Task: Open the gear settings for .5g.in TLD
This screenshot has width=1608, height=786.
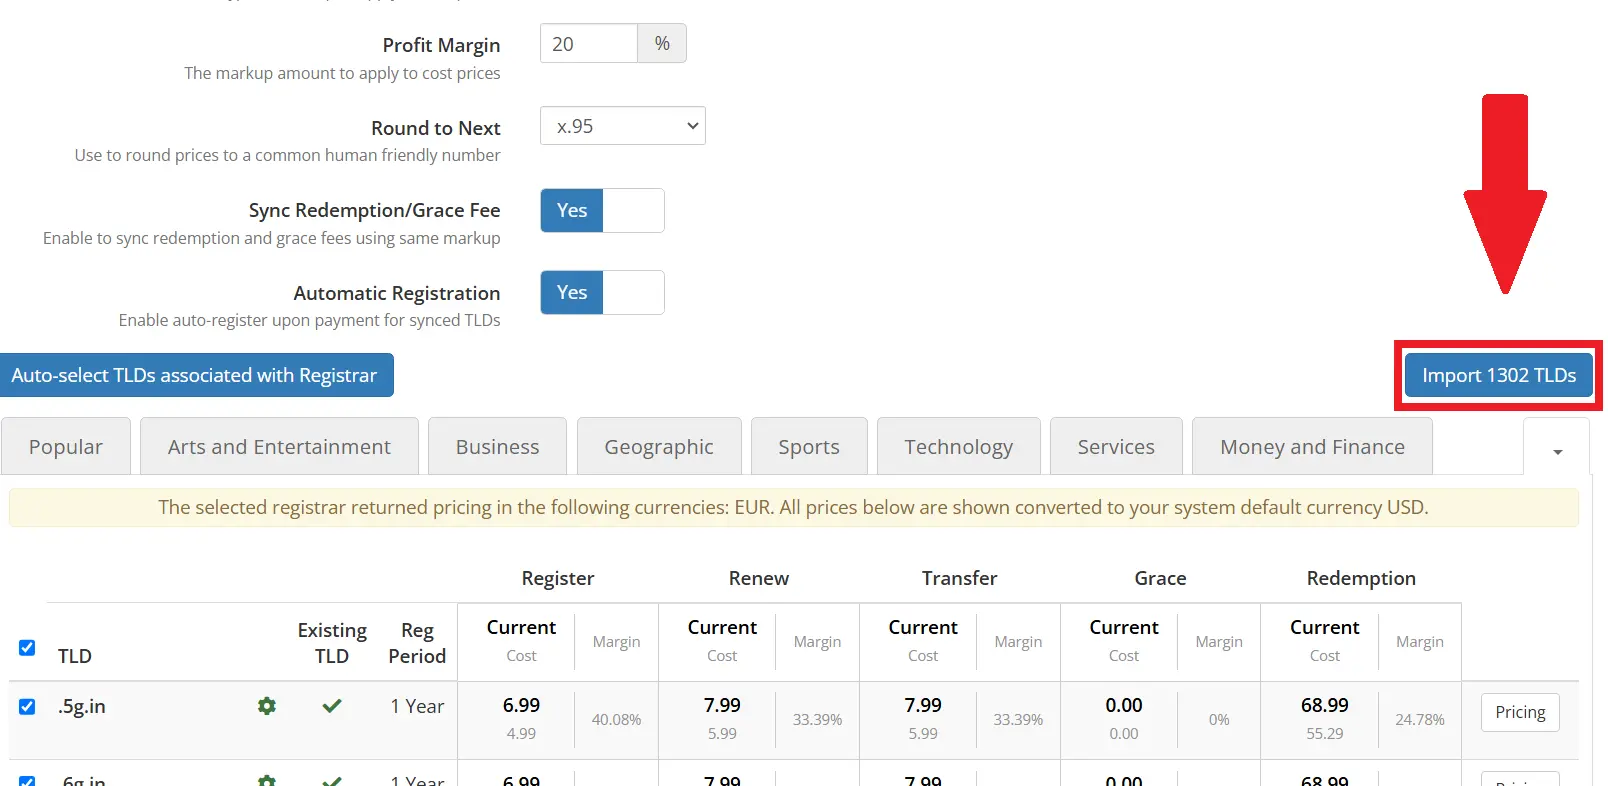Action: point(266,706)
